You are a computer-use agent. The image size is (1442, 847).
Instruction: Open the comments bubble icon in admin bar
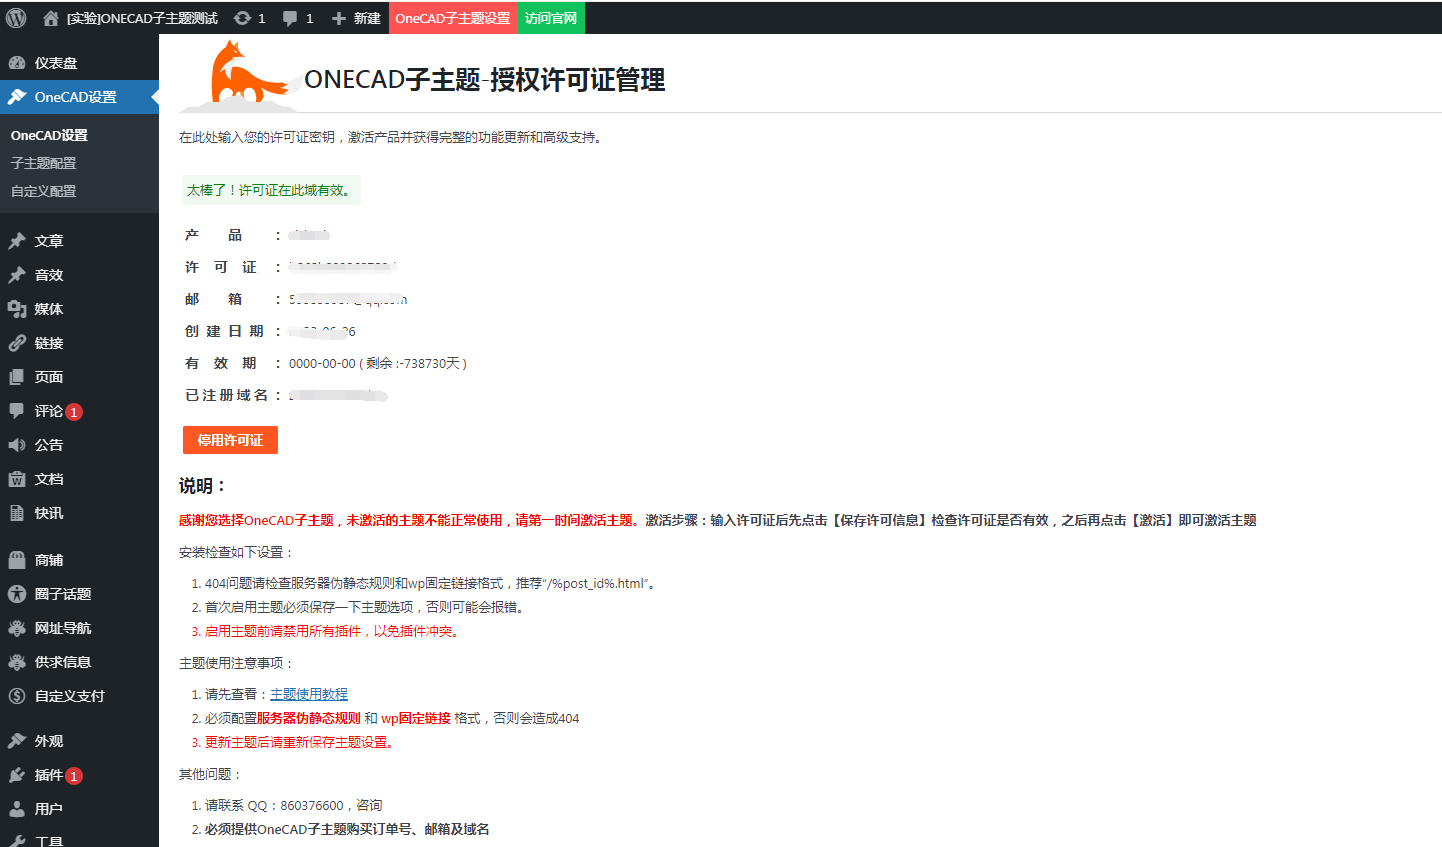[290, 18]
